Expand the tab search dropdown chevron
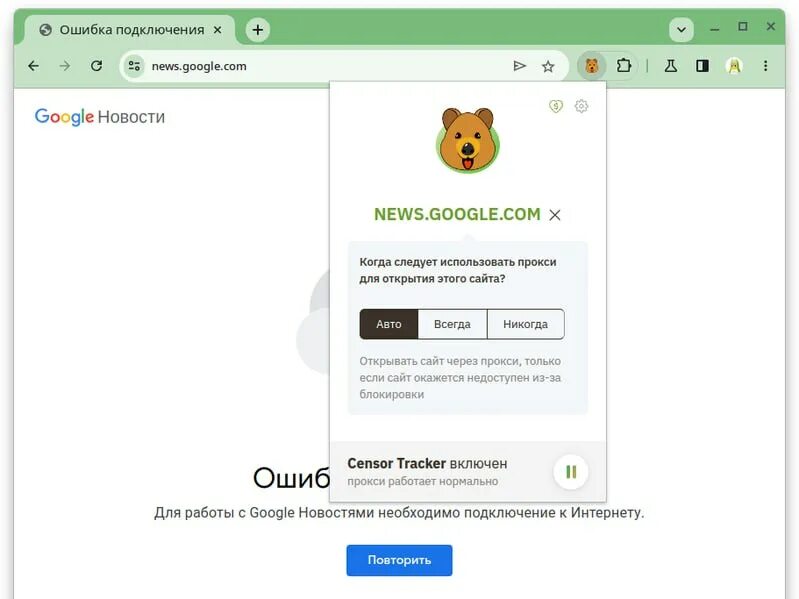 coord(681,30)
